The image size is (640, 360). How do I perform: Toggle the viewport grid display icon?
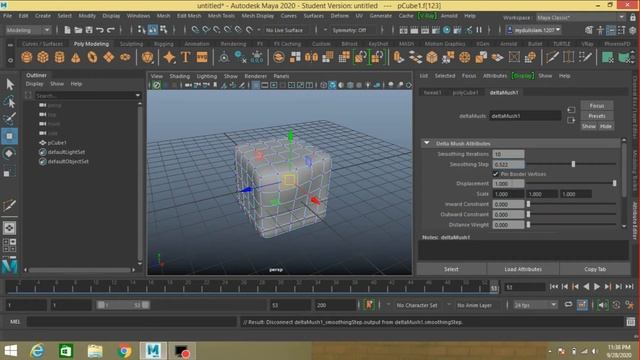pos(256,85)
